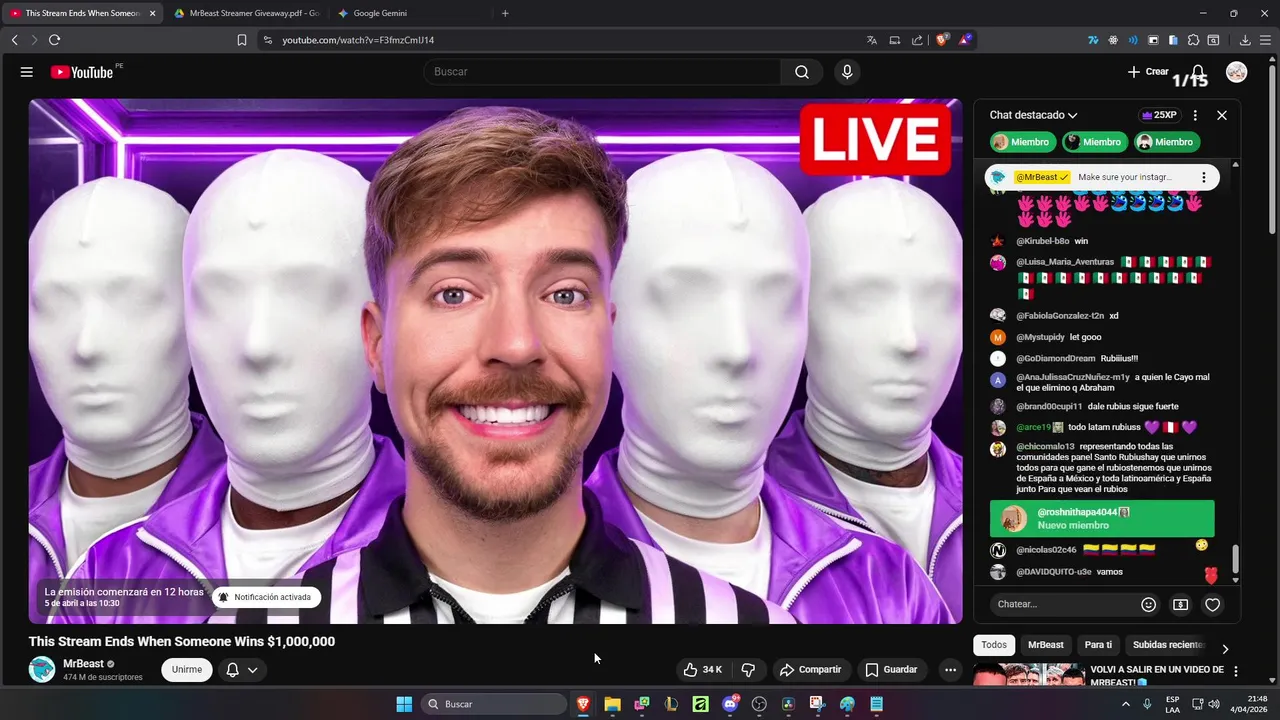Bookmark this page with bookmark icon
1280x720 pixels.
[x=242, y=40]
